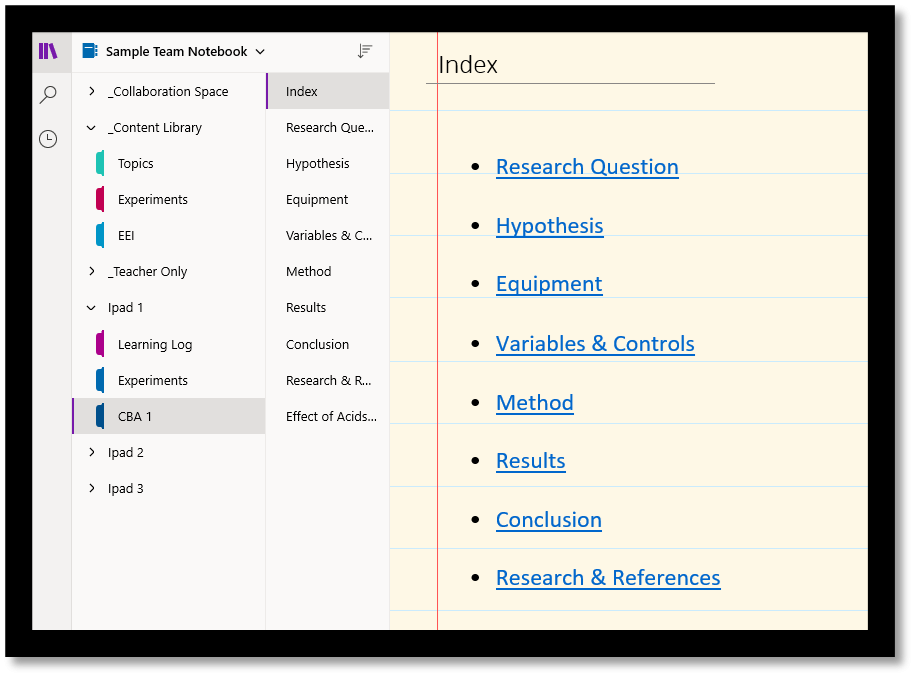This screenshot has height=677, width=915.
Task: Open the Hypothesis page in page list
Action: (328, 163)
